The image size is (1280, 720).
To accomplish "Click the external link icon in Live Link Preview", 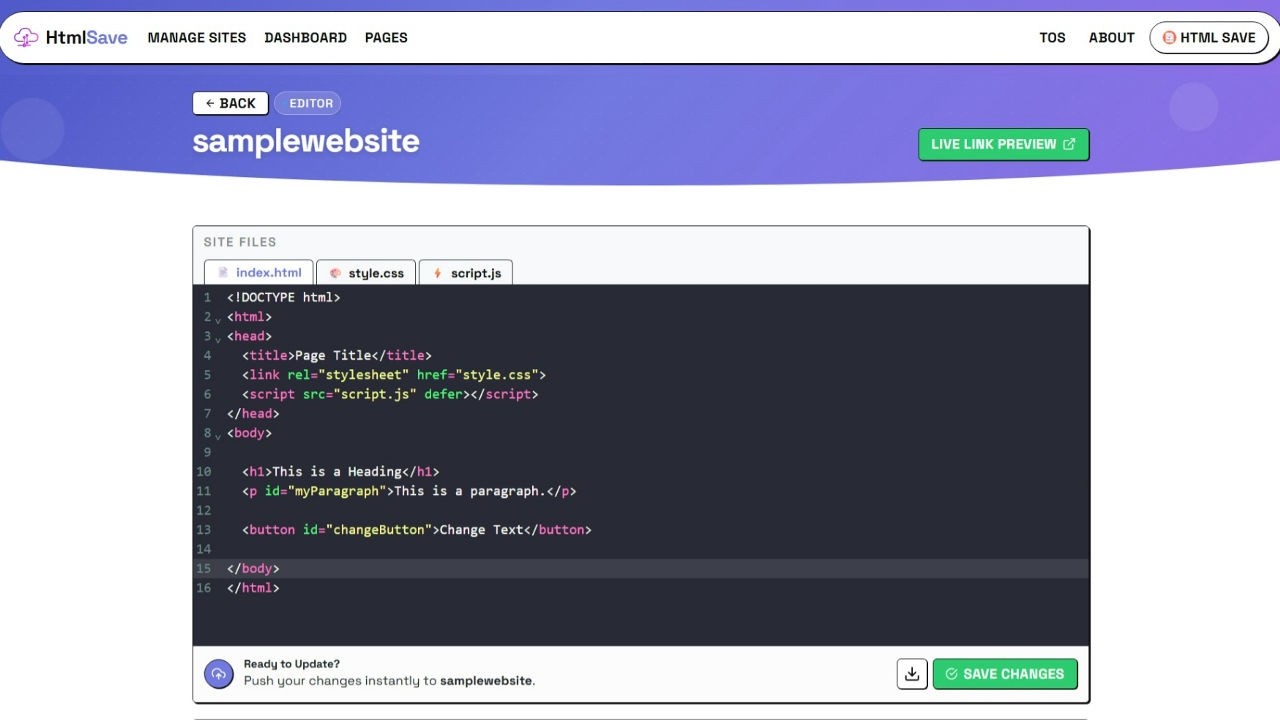I will [x=1069, y=144].
